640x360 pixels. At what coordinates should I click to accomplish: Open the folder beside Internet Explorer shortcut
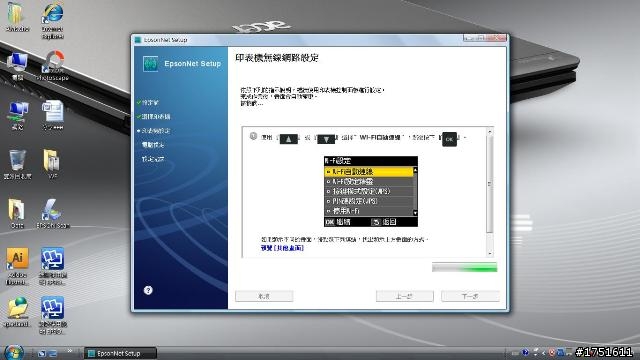coord(17,17)
